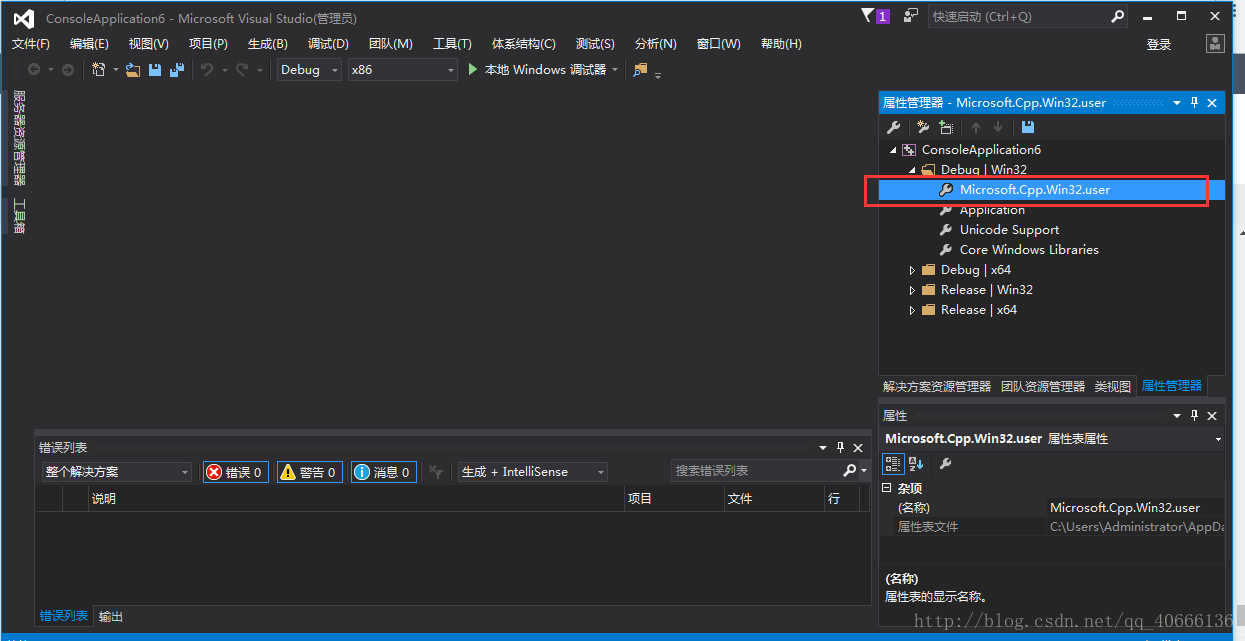
Task: Open the 工具(T) menu
Action: (452, 44)
